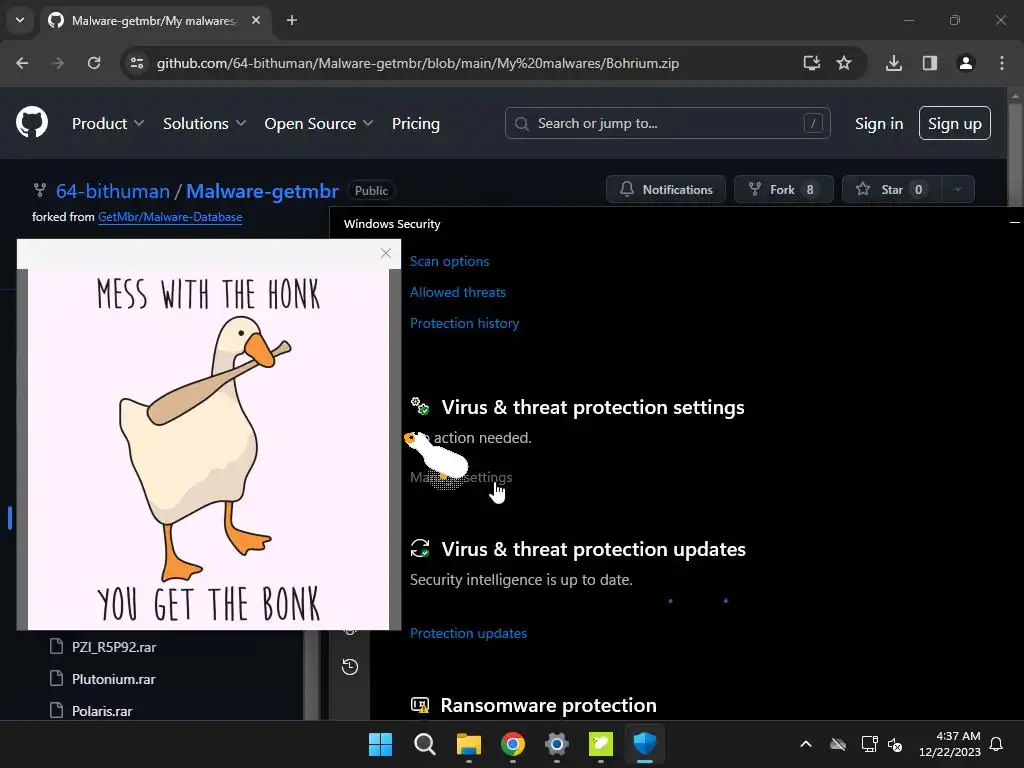The height and width of the screenshot is (768, 1024).
Task: Open the 64-bithuman user link
Action: coord(112,191)
